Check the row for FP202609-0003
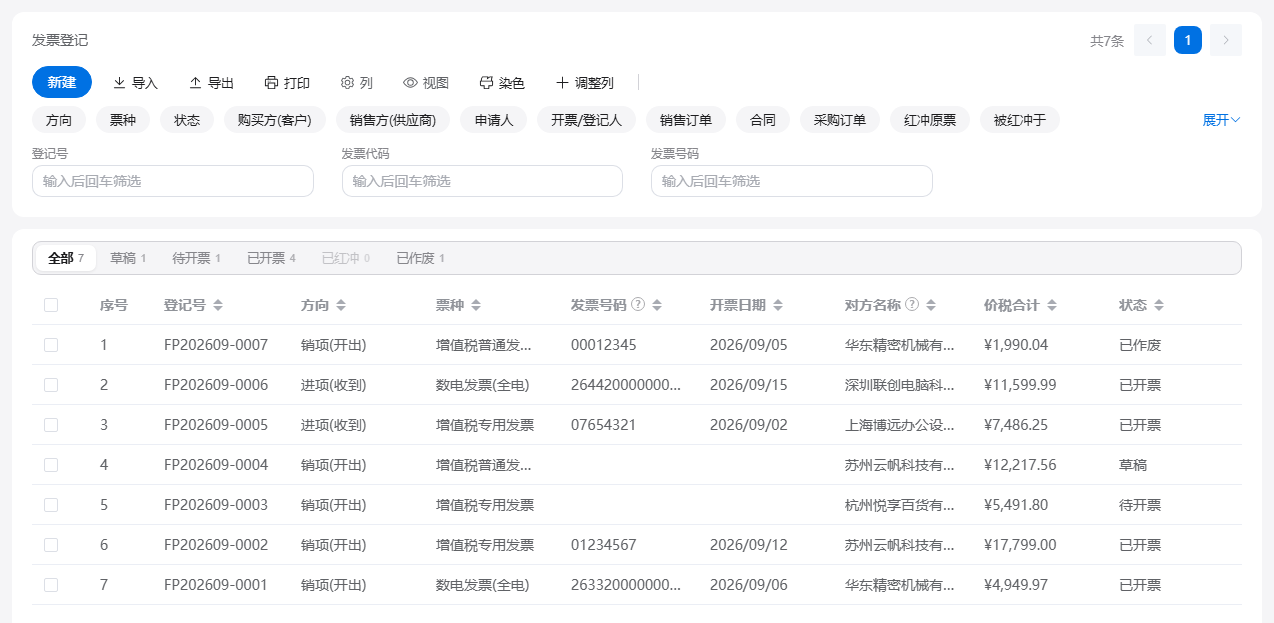 pos(51,505)
